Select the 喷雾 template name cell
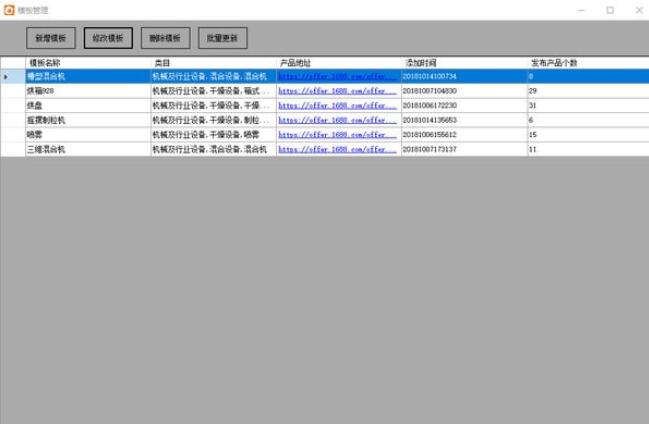Image resolution: width=649 pixels, height=424 pixels. coord(87,134)
